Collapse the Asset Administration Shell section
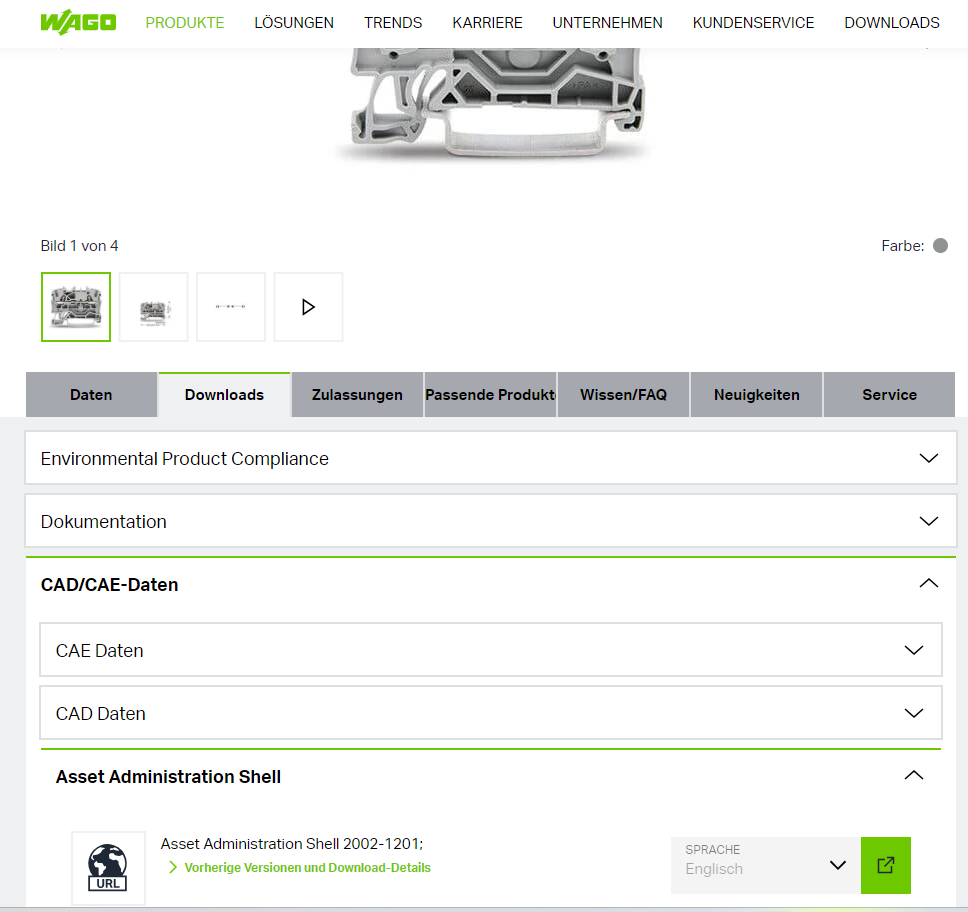The height and width of the screenshot is (912, 968). [x=913, y=775]
